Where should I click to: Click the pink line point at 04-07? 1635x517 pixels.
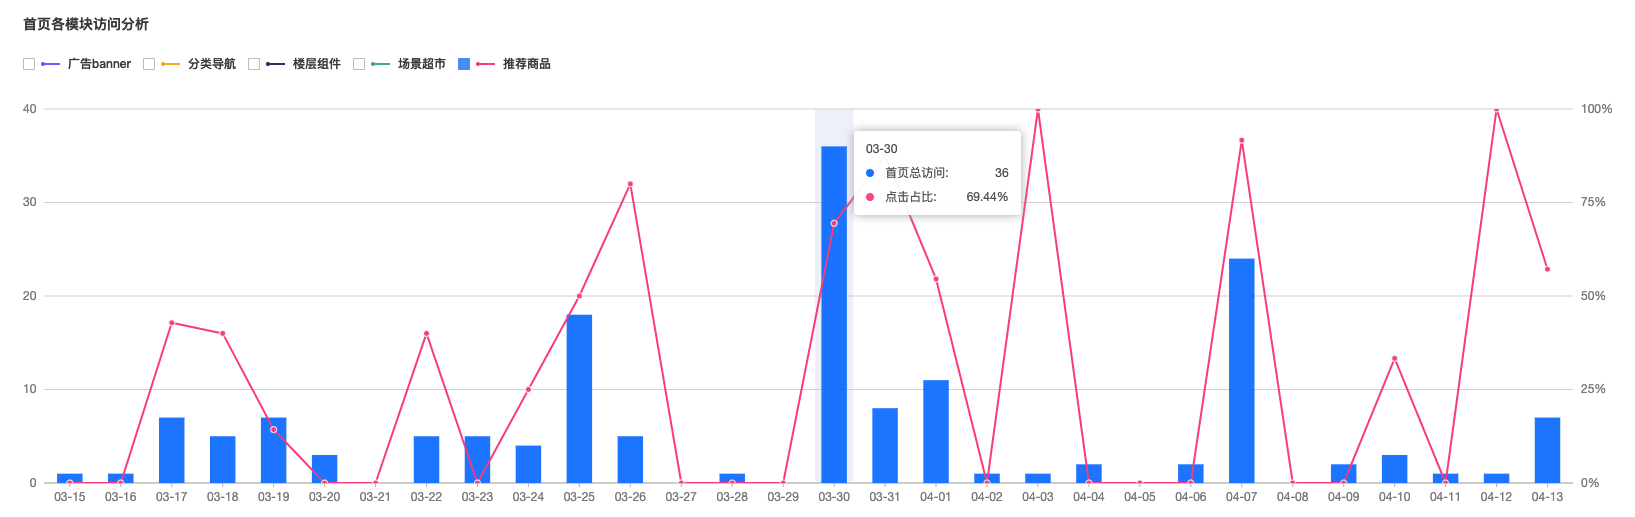coord(1241,141)
